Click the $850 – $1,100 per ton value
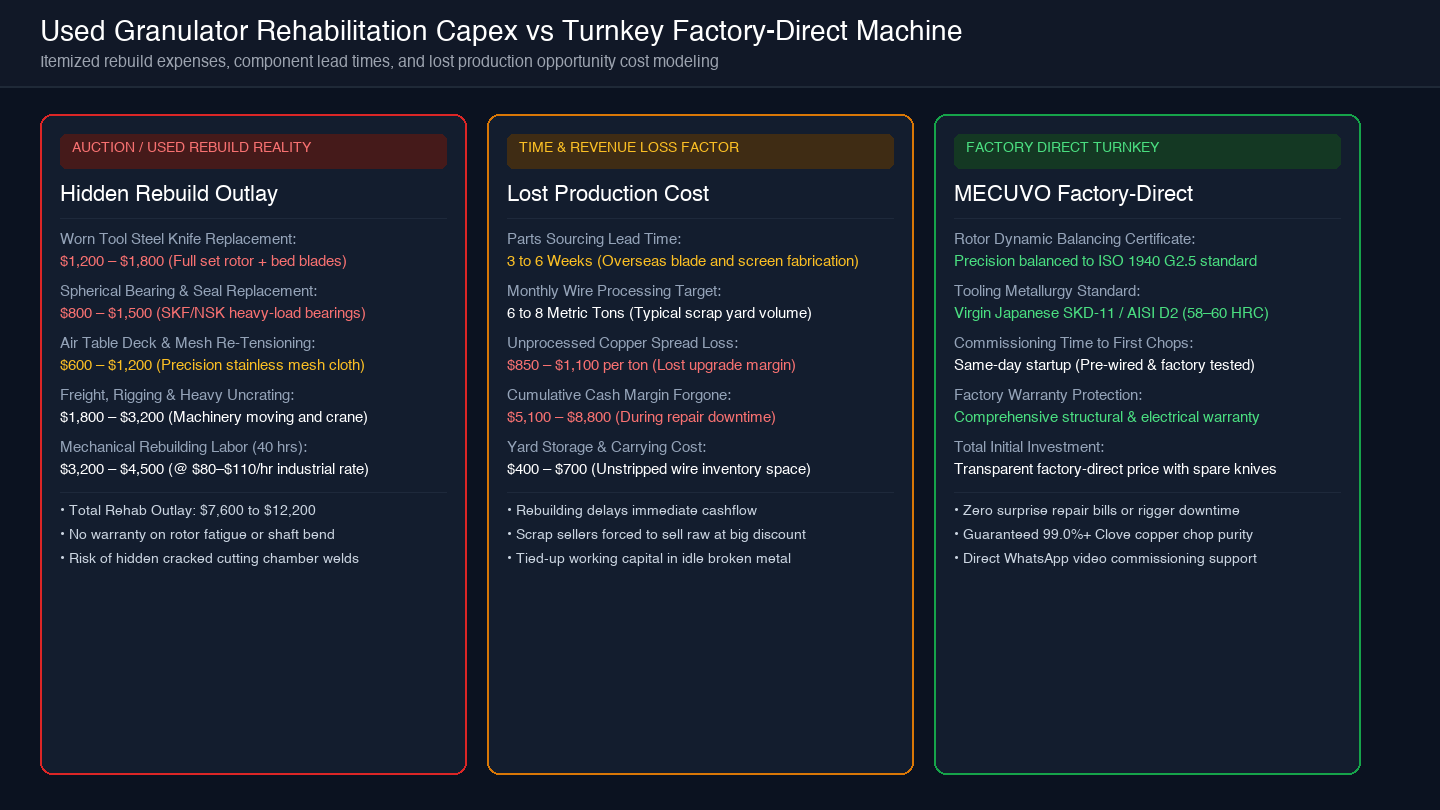 click(x=651, y=365)
